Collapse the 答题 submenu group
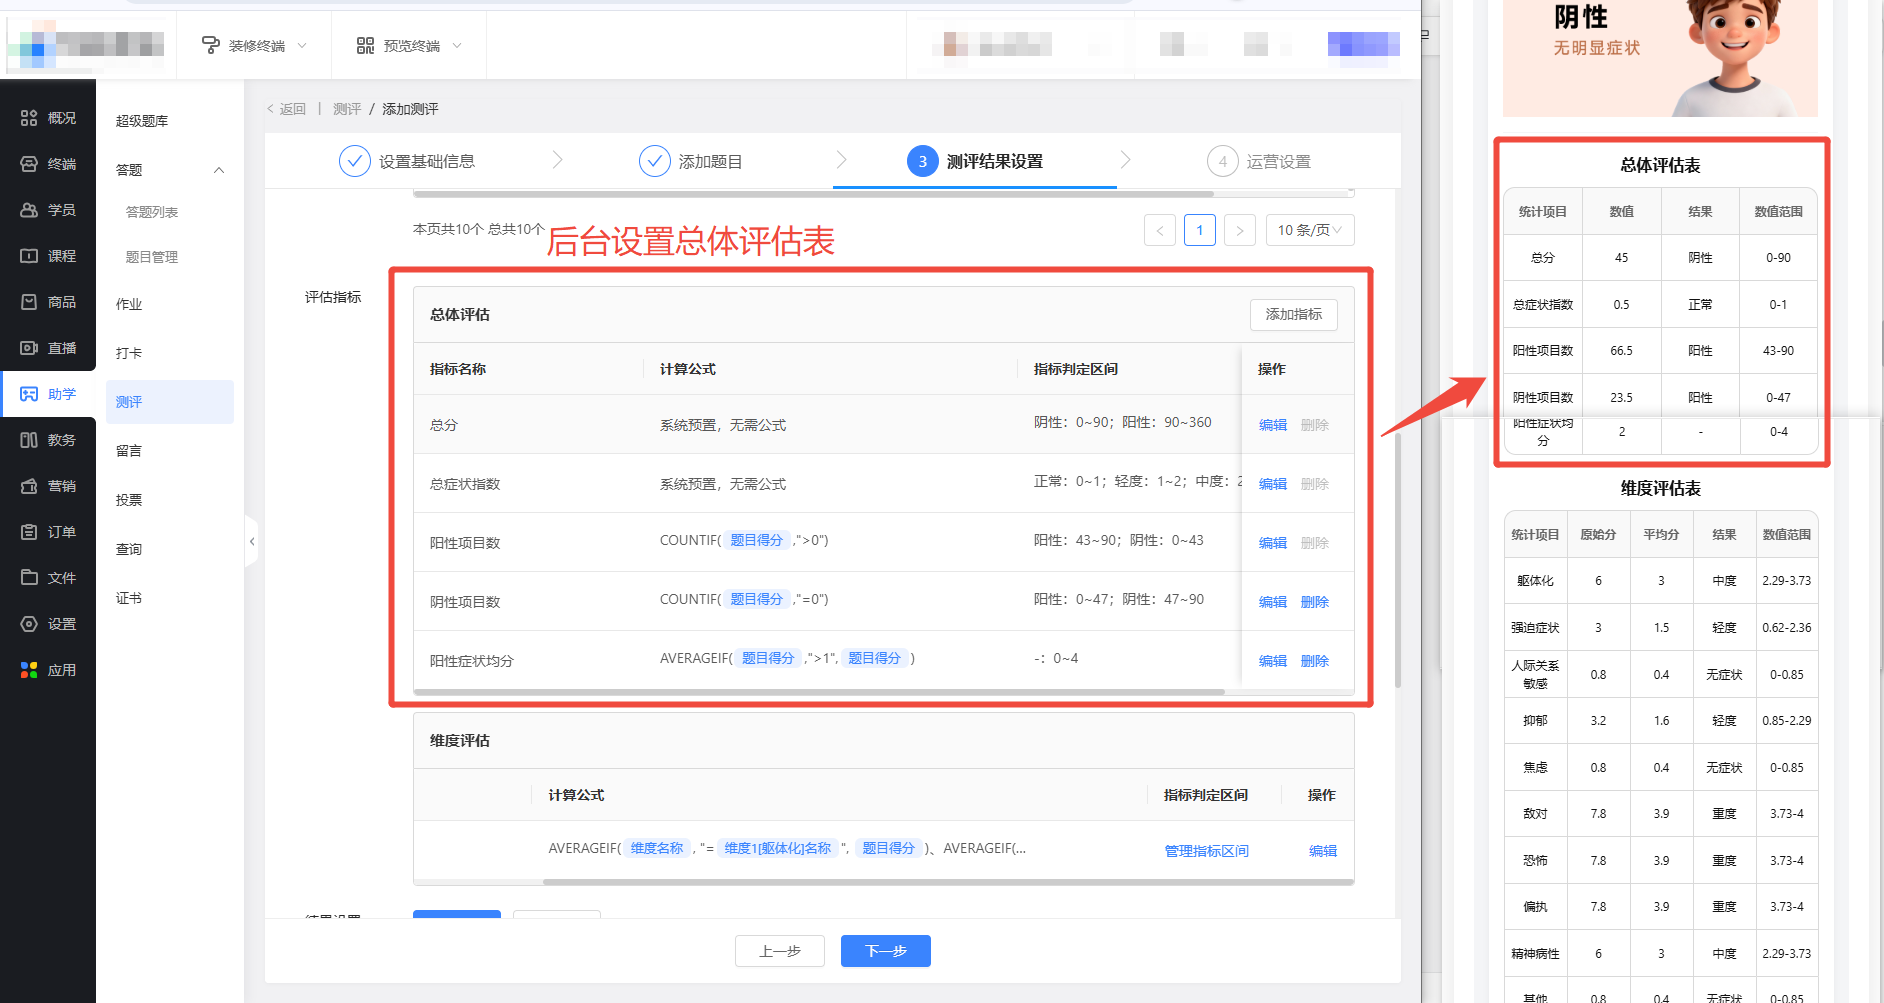This screenshot has width=1884, height=1003. point(219,170)
